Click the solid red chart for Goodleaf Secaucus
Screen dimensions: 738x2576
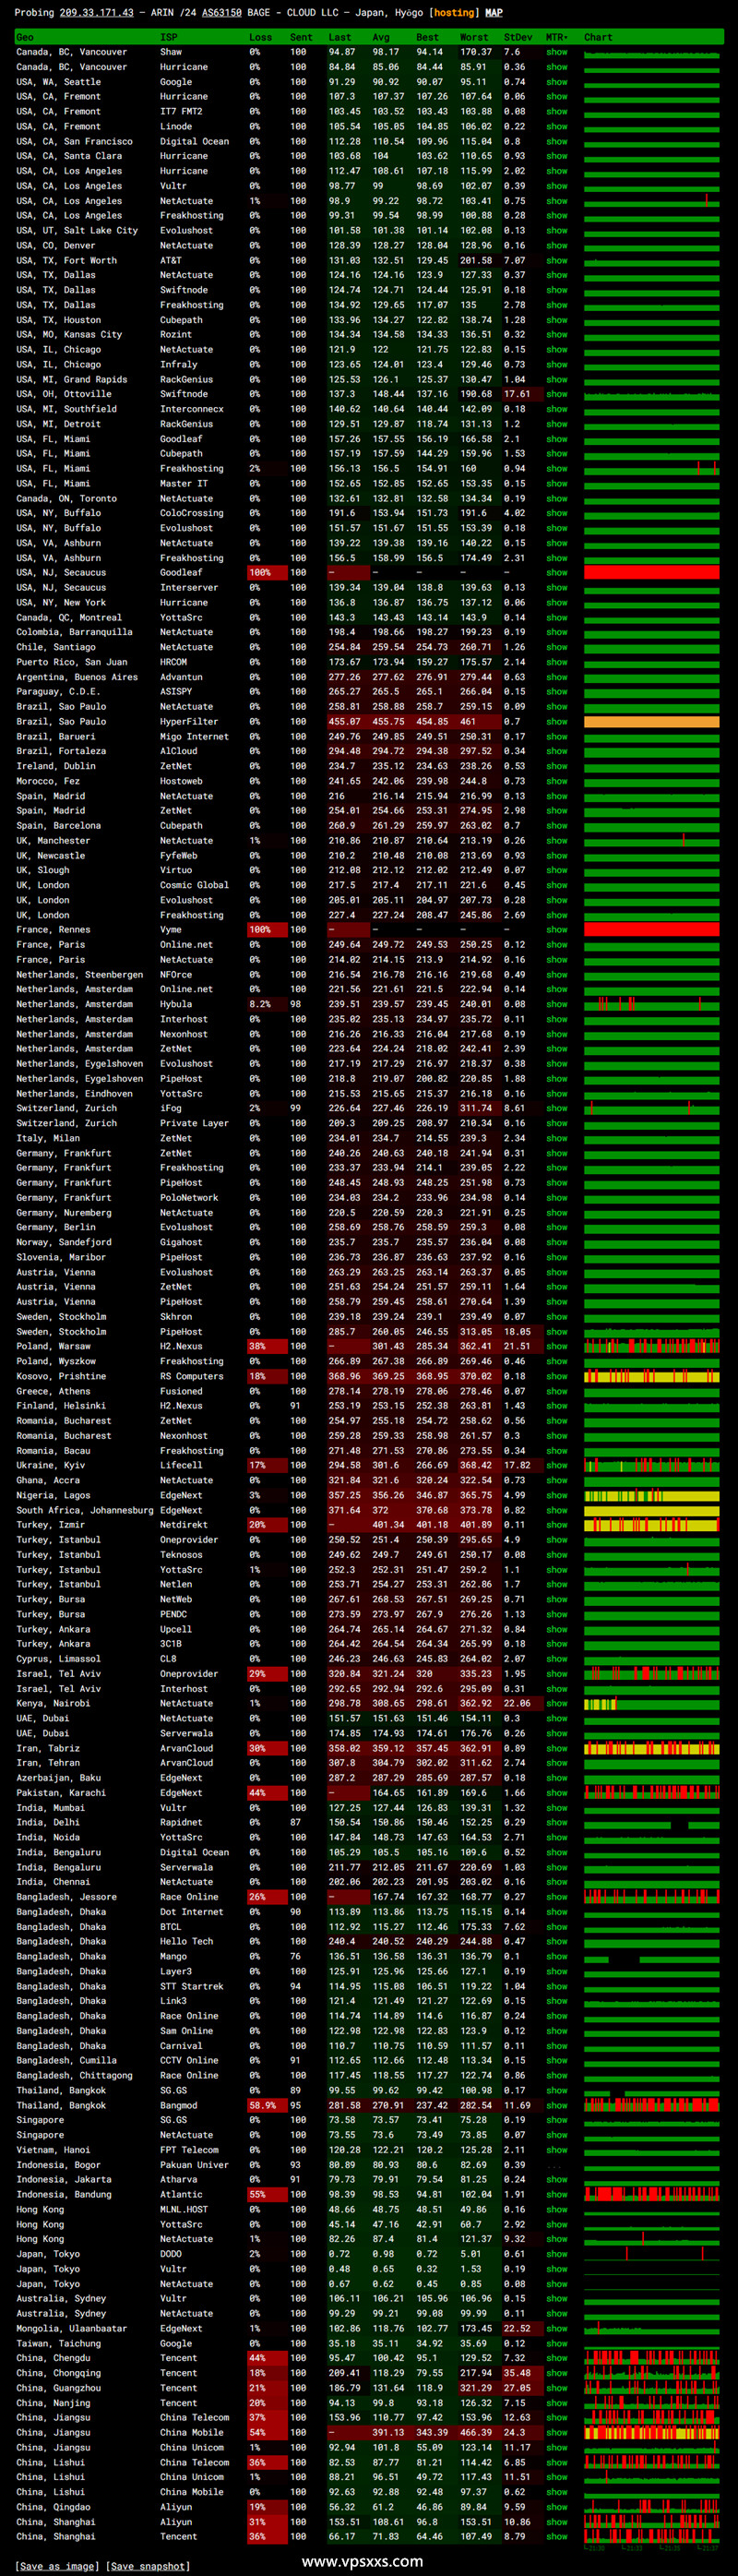click(651, 573)
